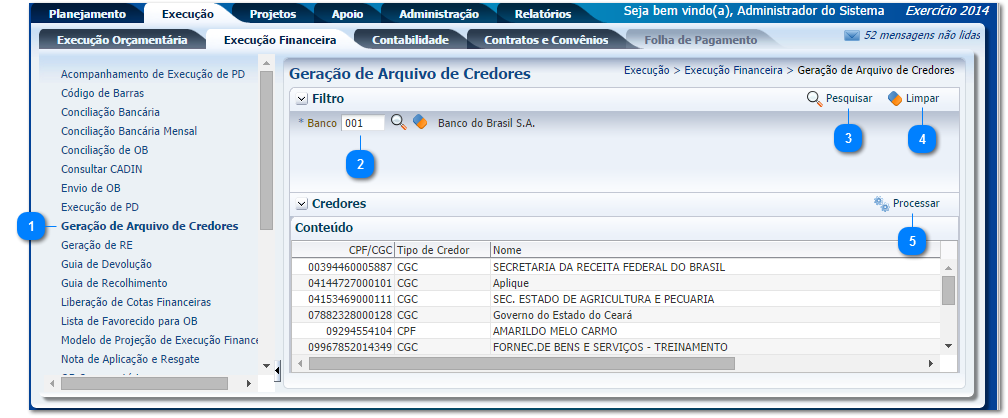Screen dimensions: 1008x418
Task: Select the AMARILDO MELO CARMO row
Action: pyautogui.click(x=555, y=330)
